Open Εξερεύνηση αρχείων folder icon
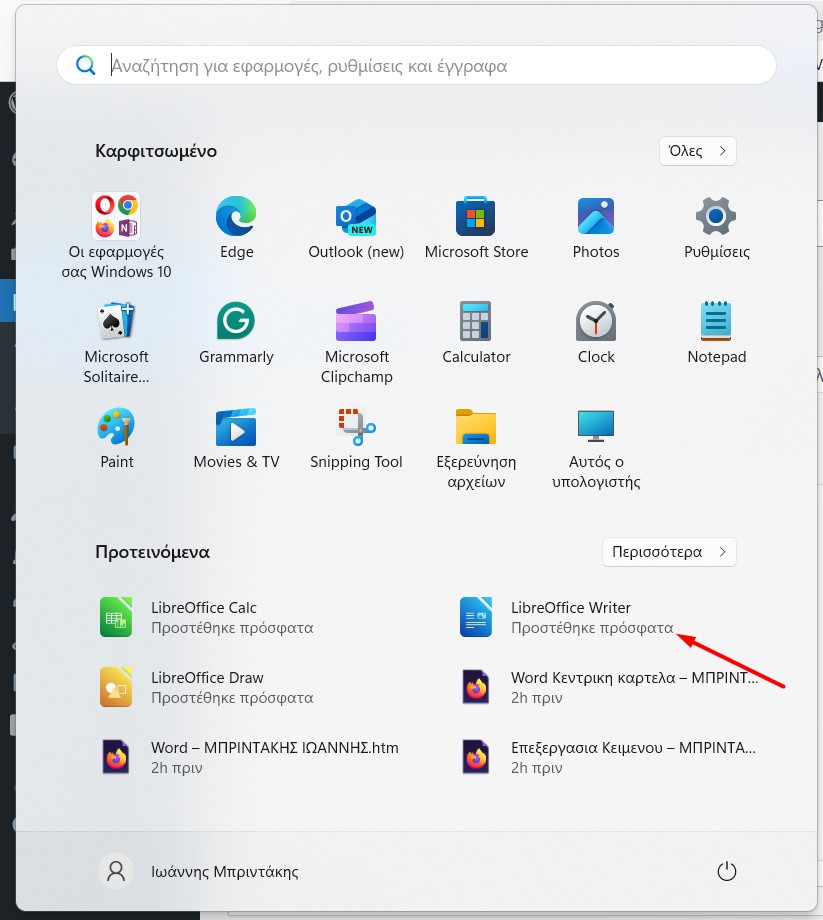 pos(476,427)
